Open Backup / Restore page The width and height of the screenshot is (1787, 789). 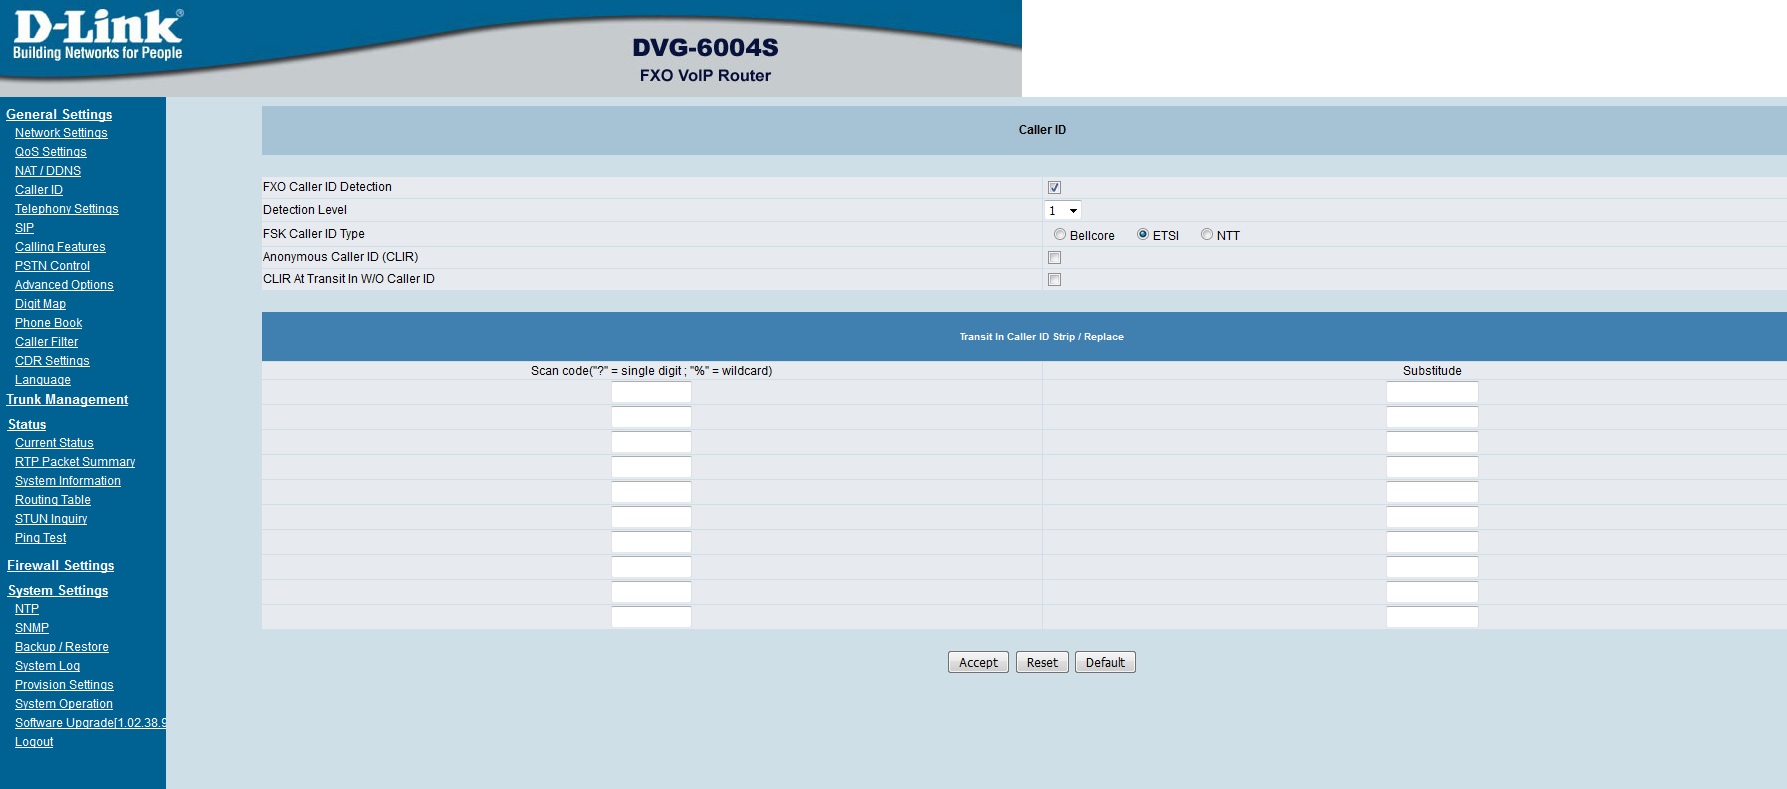pyautogui.click(x=62, y=647)
